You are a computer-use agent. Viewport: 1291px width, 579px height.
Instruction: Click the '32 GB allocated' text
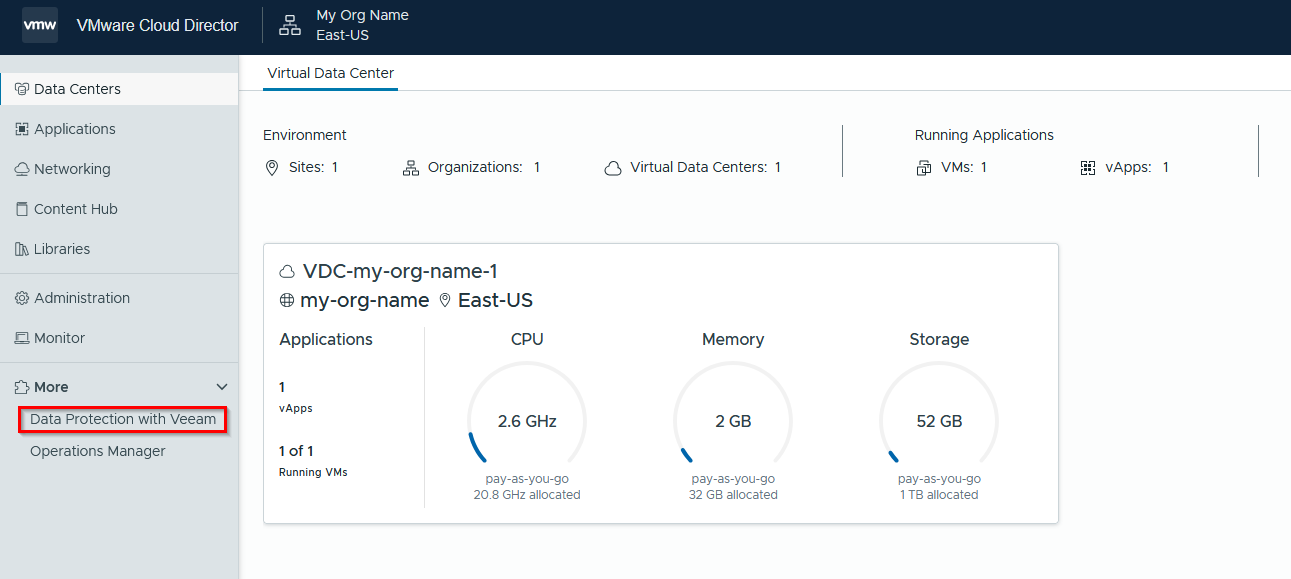733,495
